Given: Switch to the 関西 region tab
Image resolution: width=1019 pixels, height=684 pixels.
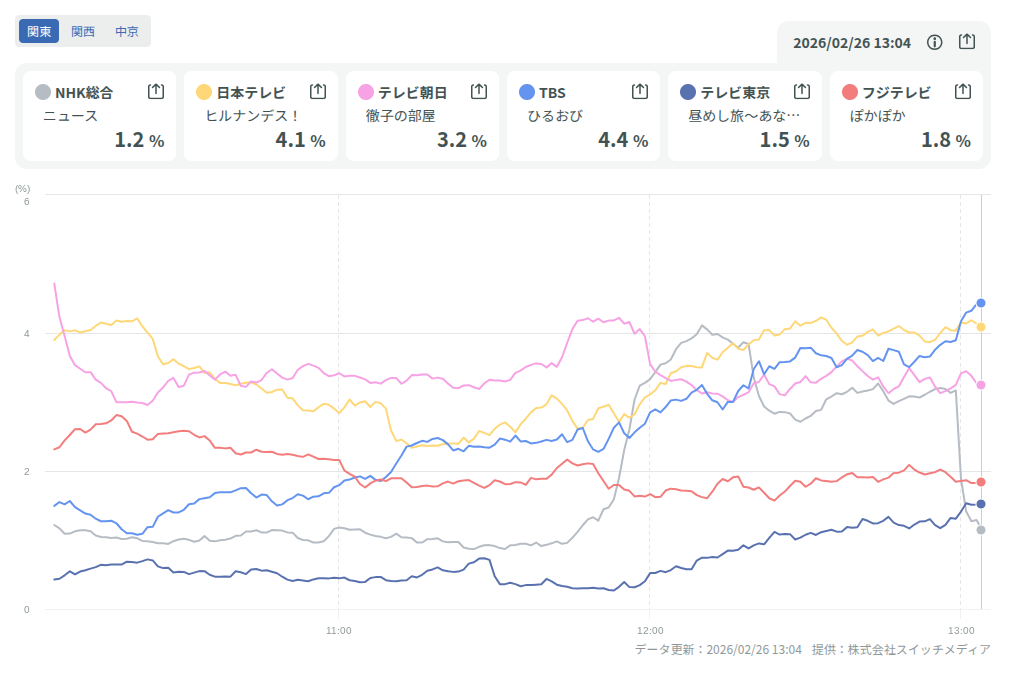Looking at the screenshot, I should point(83,31).
